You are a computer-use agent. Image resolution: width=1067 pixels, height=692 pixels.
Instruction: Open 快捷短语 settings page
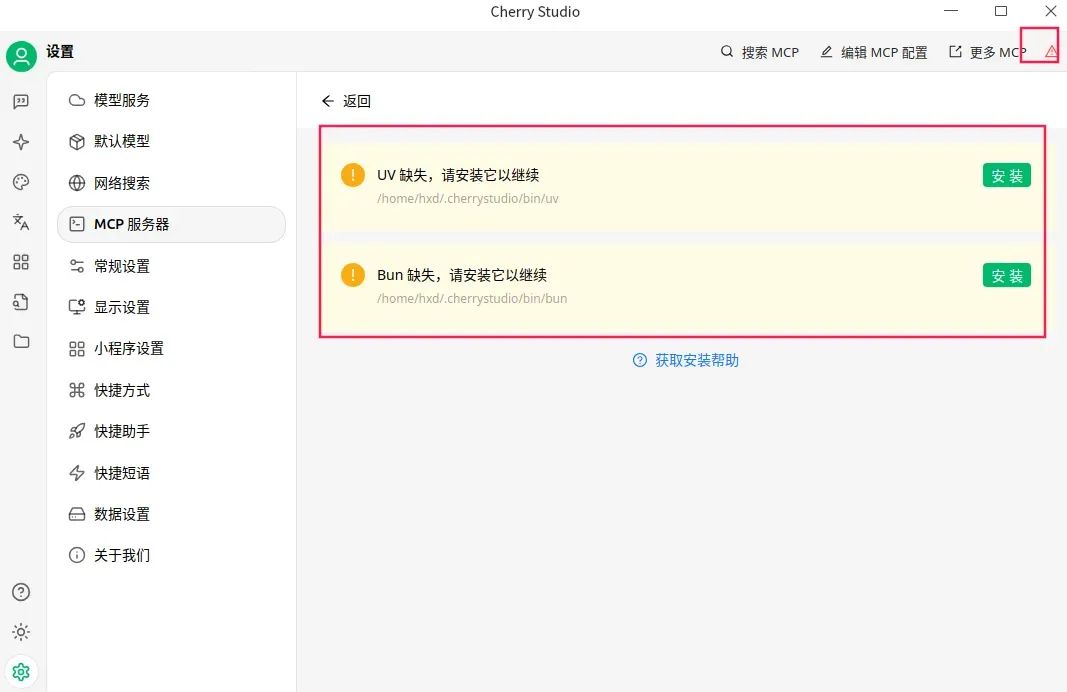tap(171, 473)
